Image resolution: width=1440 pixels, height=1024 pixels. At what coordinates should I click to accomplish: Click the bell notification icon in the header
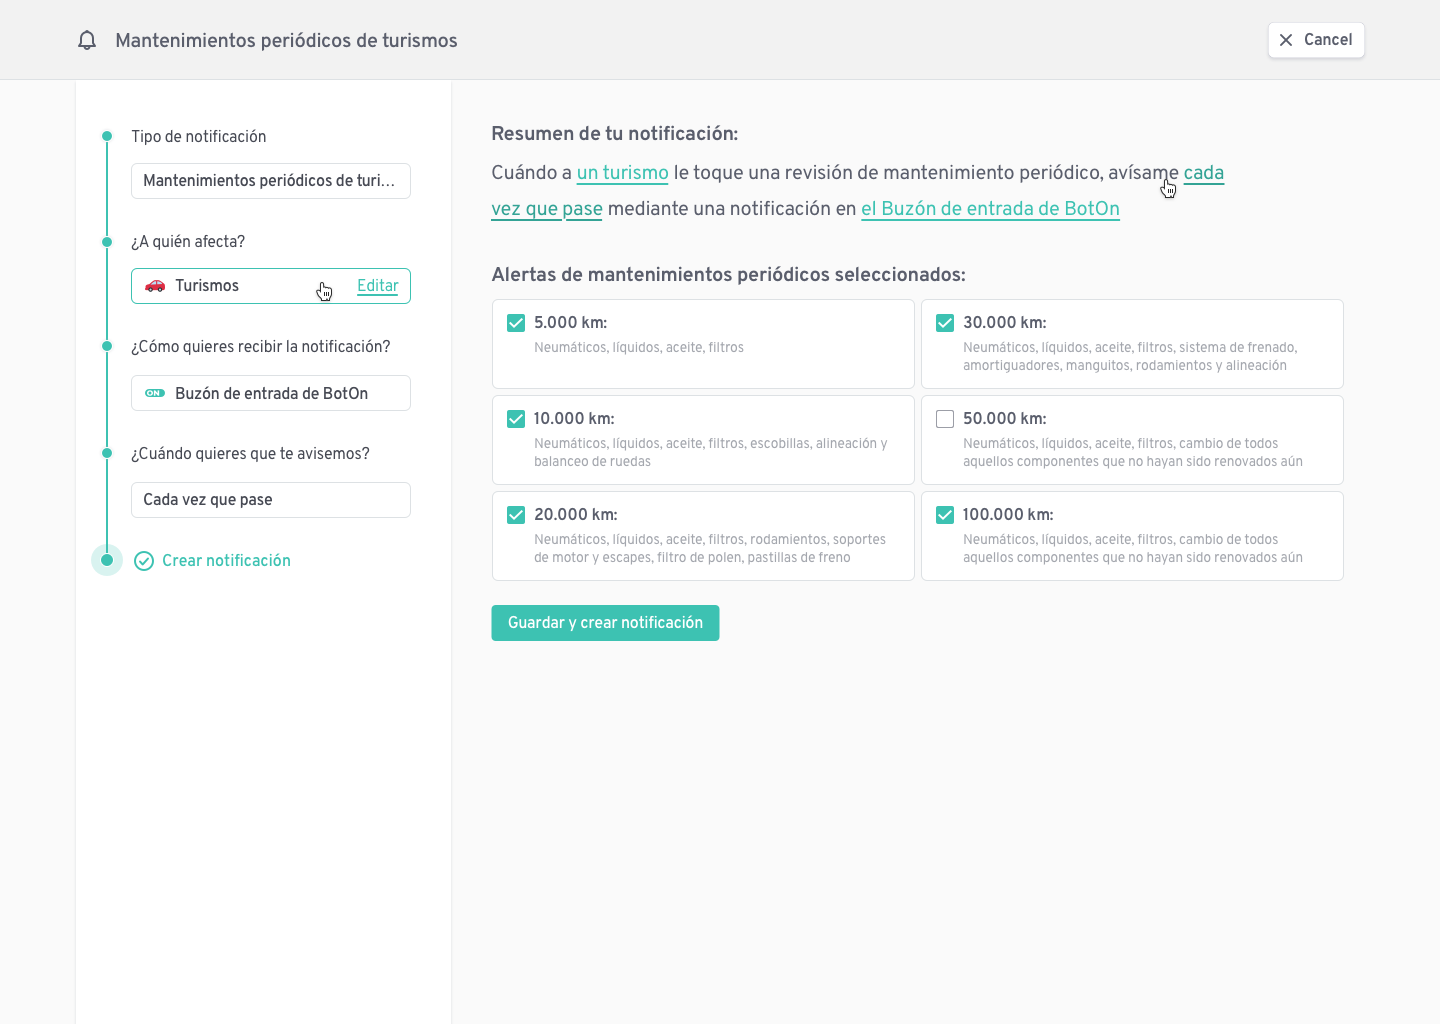click(x=86, y=39)
